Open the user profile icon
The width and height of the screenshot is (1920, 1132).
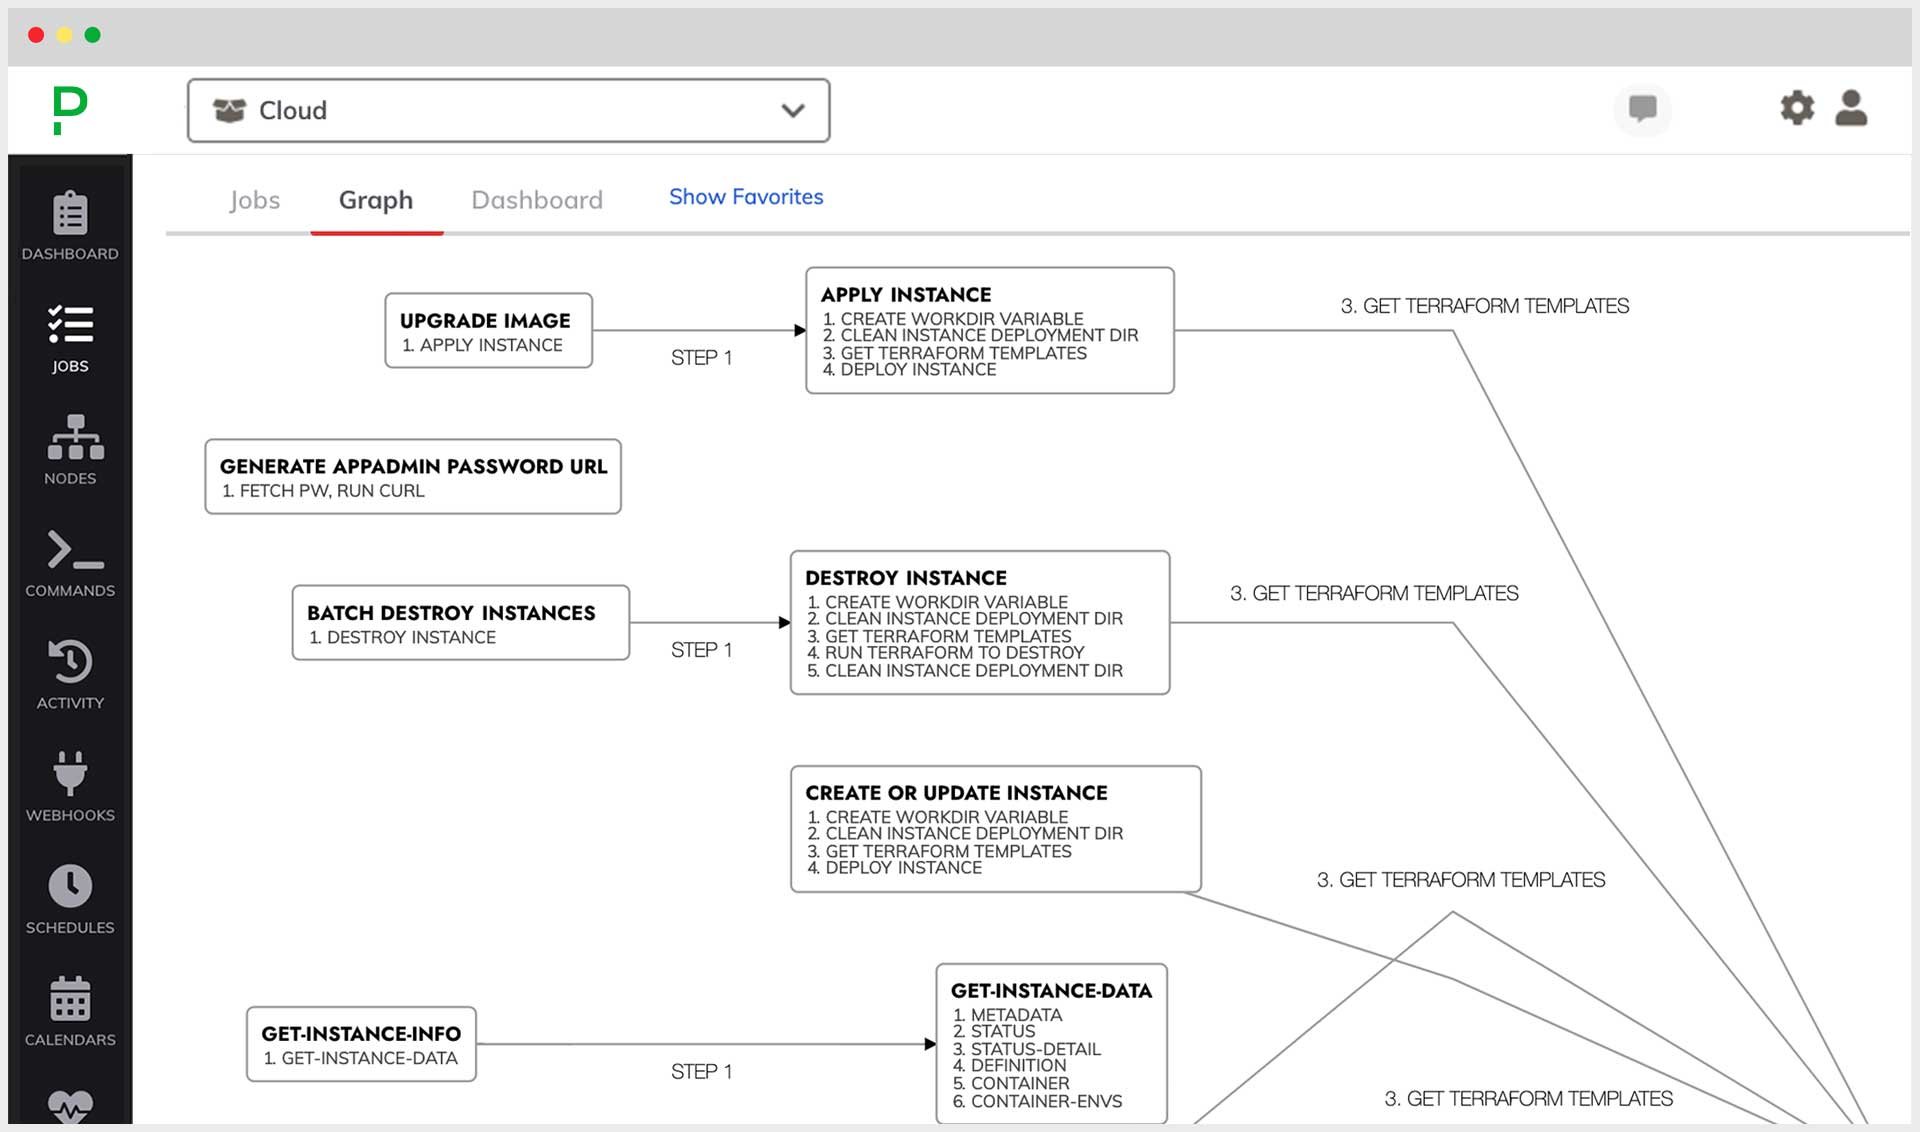(x=1851, y=108)
